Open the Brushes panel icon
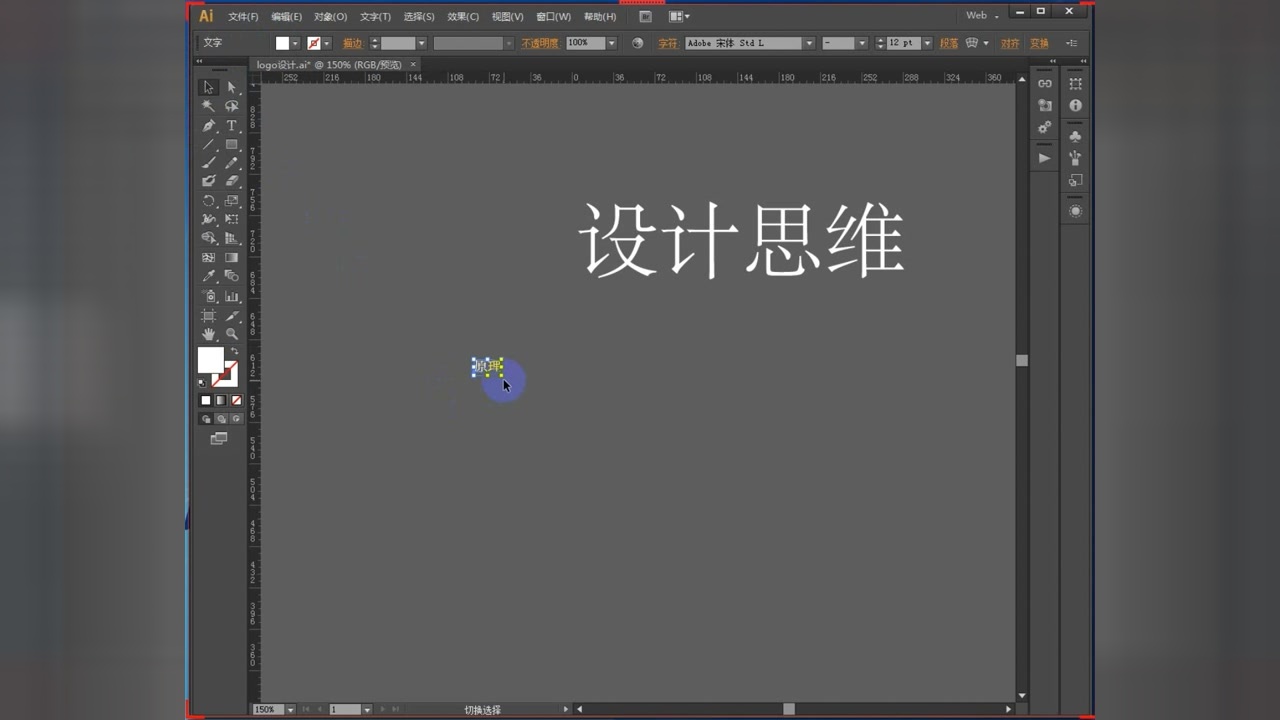This screenshot has width=1280, height=720. 1076,158
